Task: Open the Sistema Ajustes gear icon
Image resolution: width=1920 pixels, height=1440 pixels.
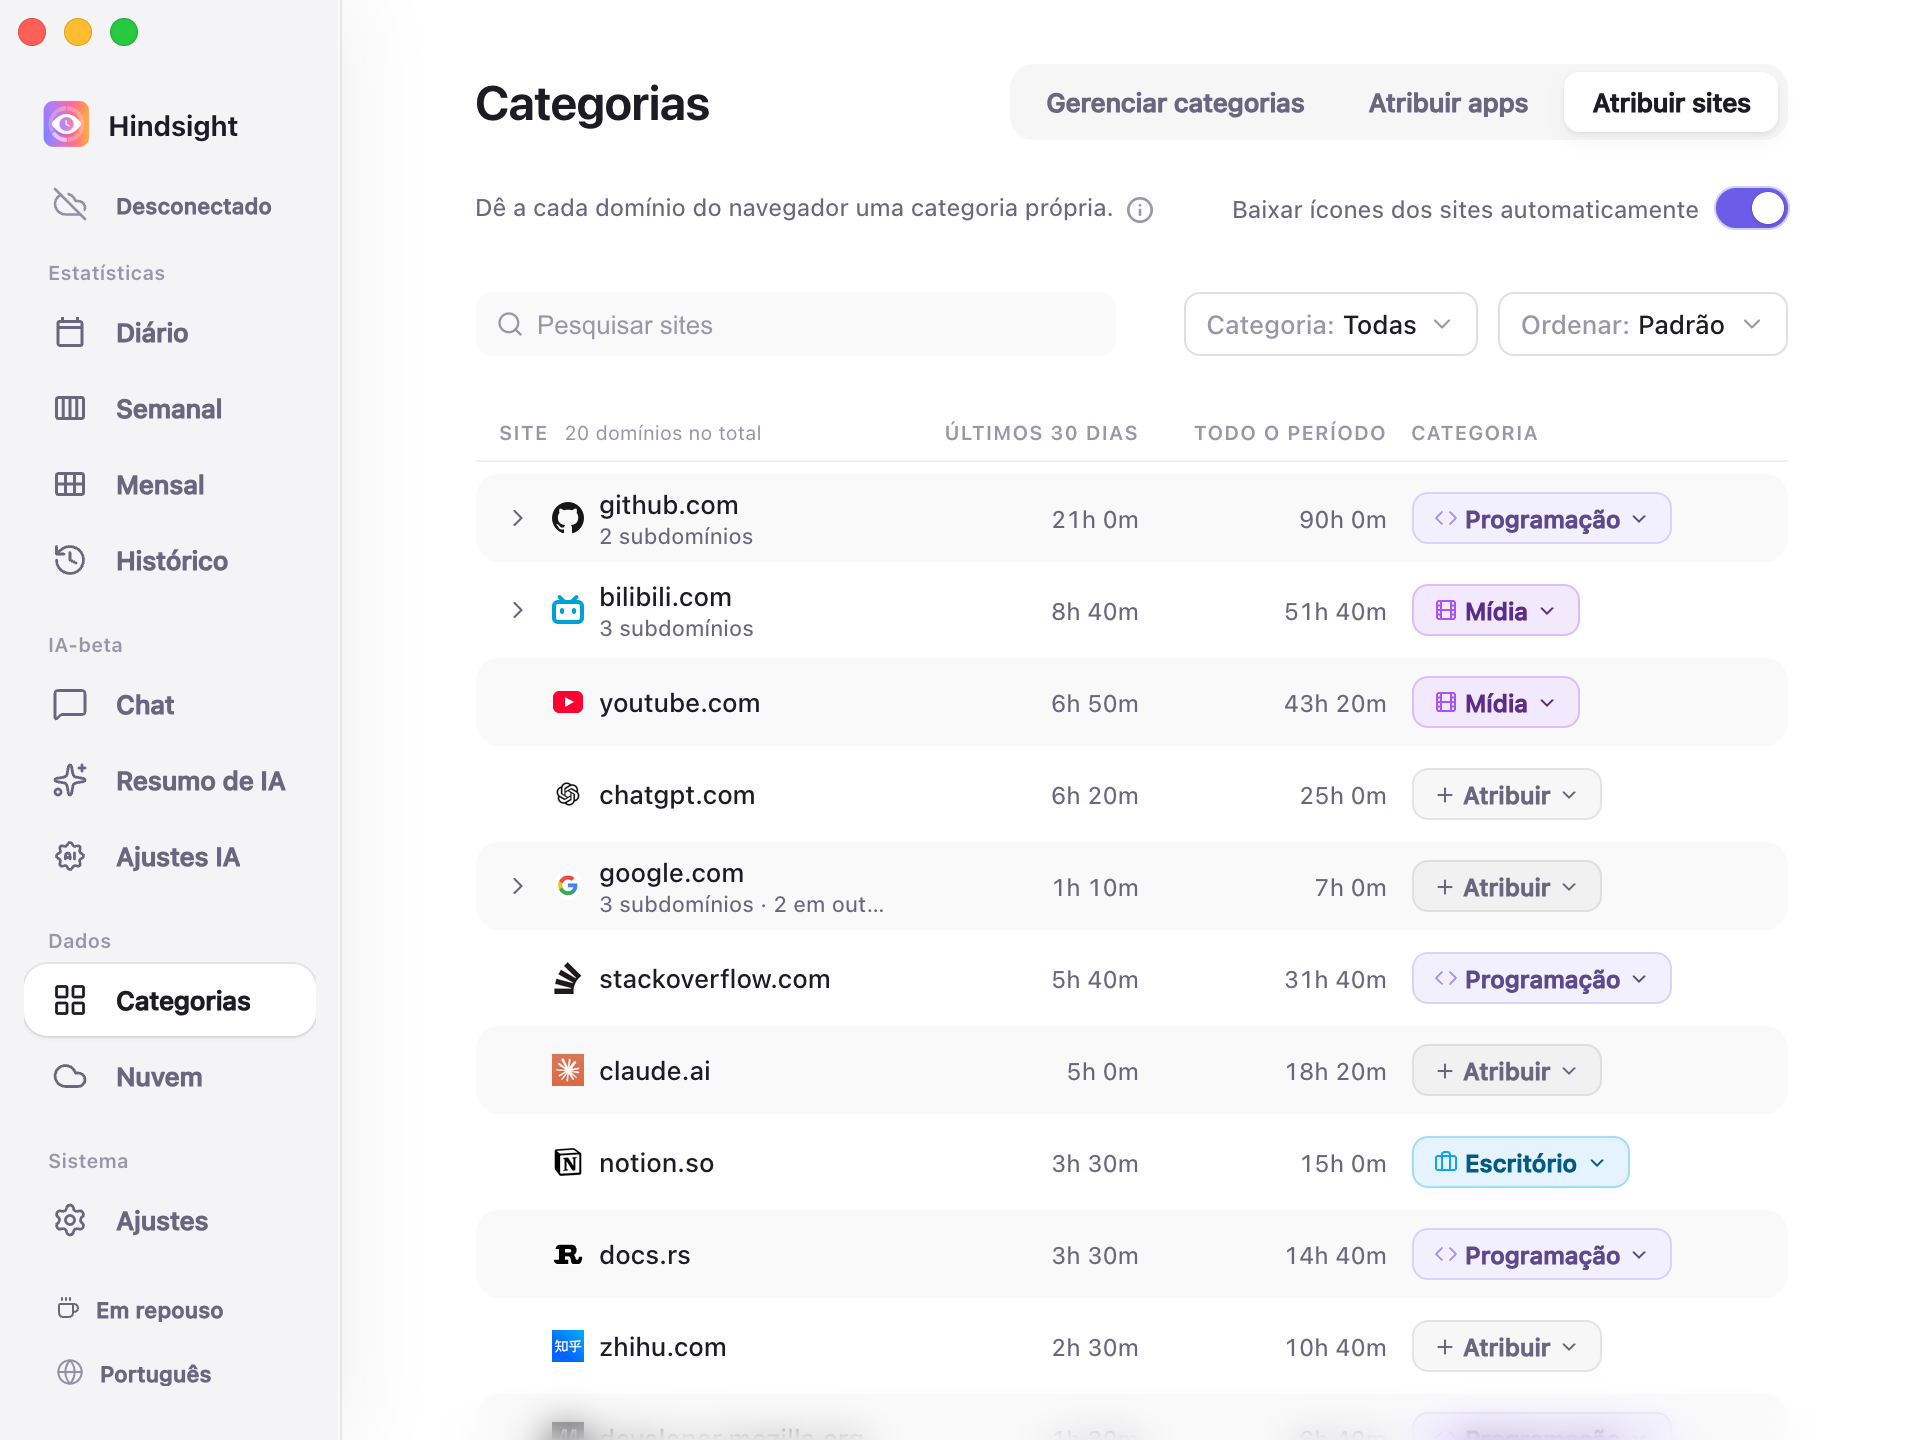Action: (70, 1220)
